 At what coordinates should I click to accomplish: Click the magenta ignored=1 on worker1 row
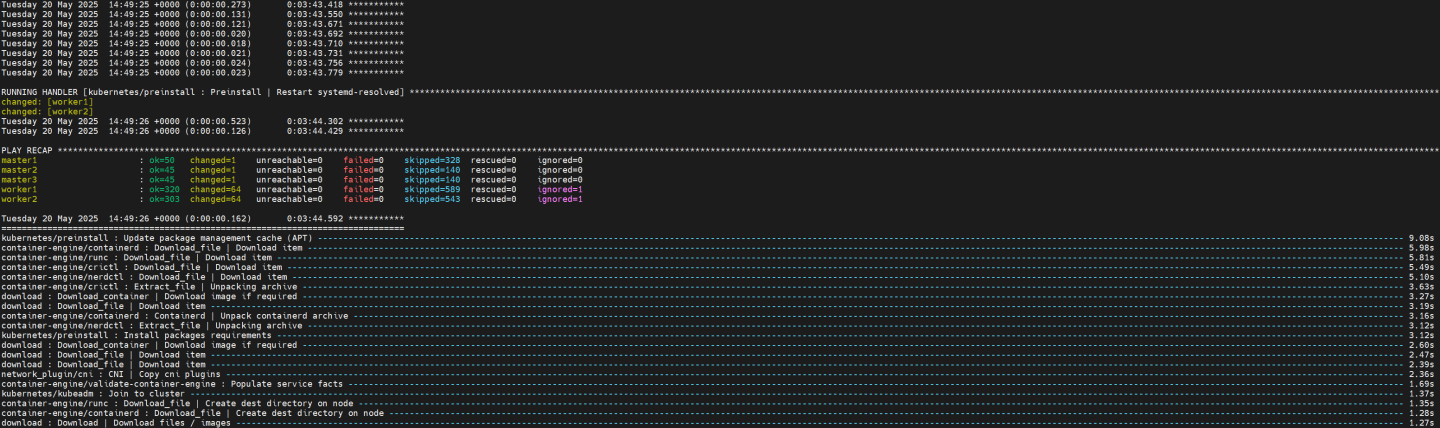[x=560, y=189]
